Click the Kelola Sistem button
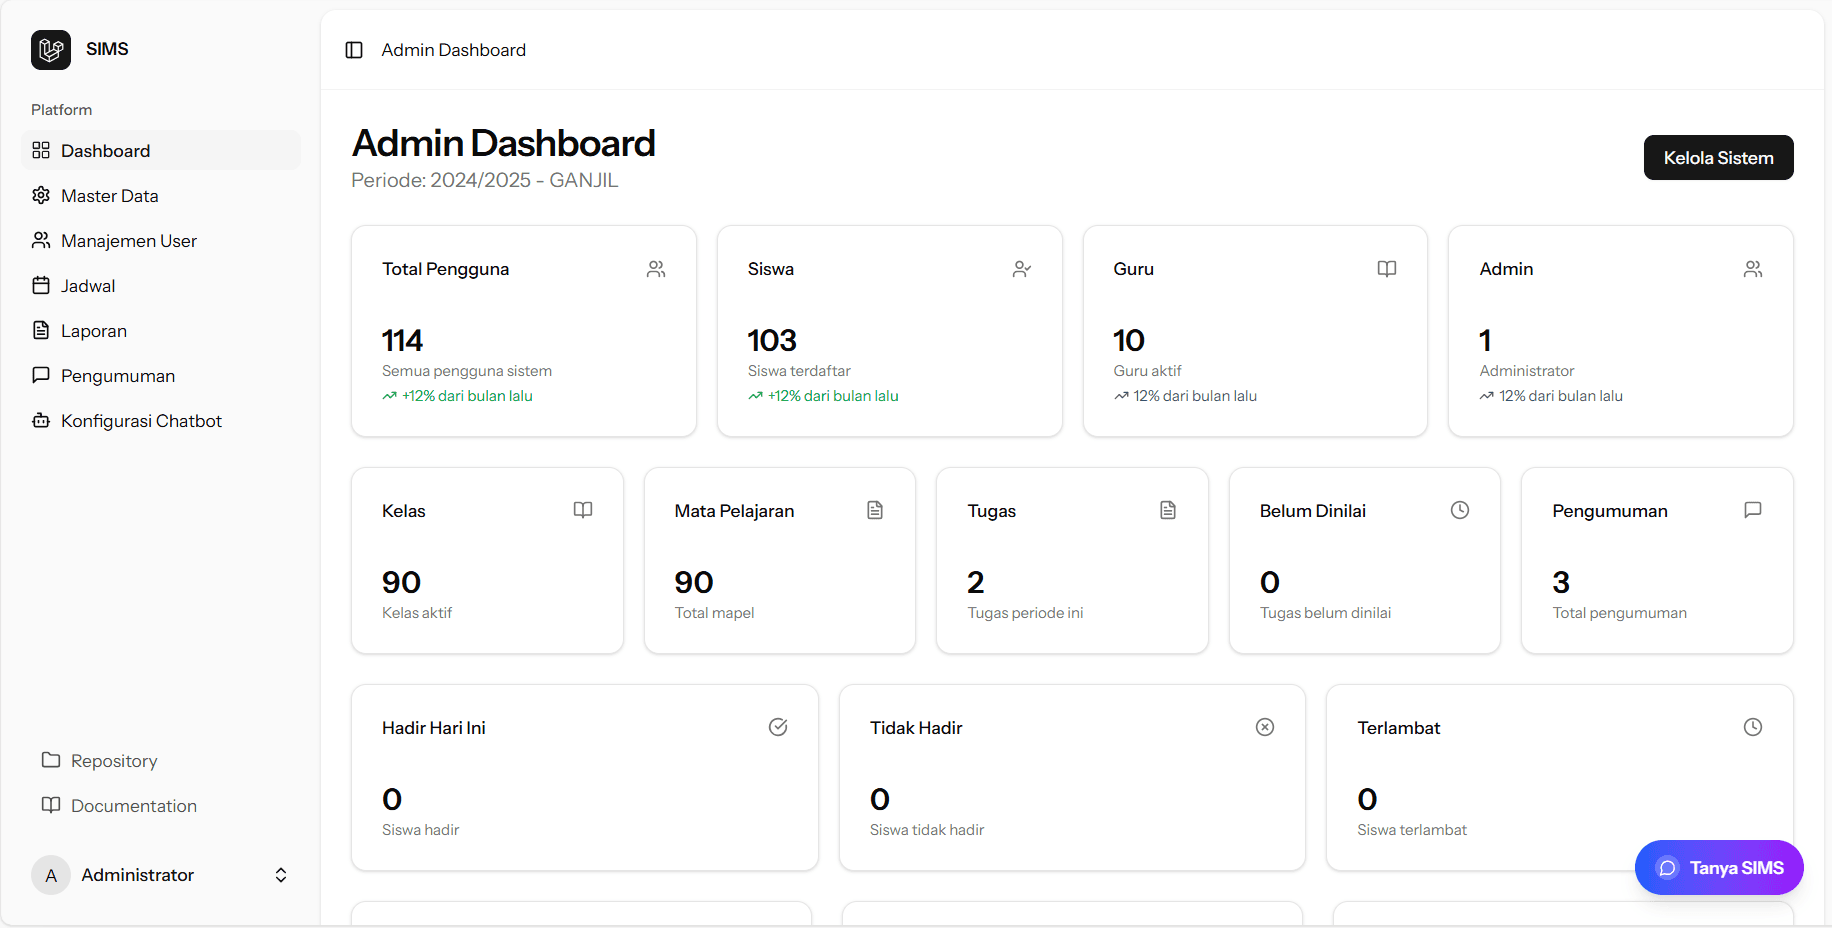 coord(1718,158)
